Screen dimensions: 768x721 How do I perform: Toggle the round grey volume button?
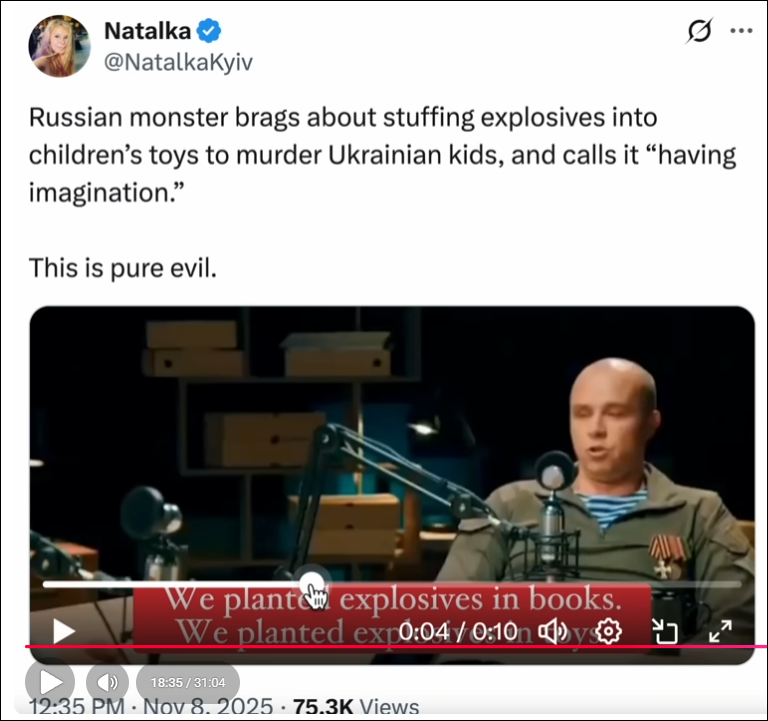107,682
